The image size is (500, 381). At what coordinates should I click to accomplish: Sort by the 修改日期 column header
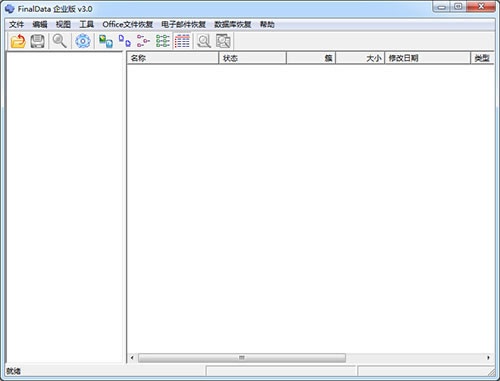pos(428,58)
